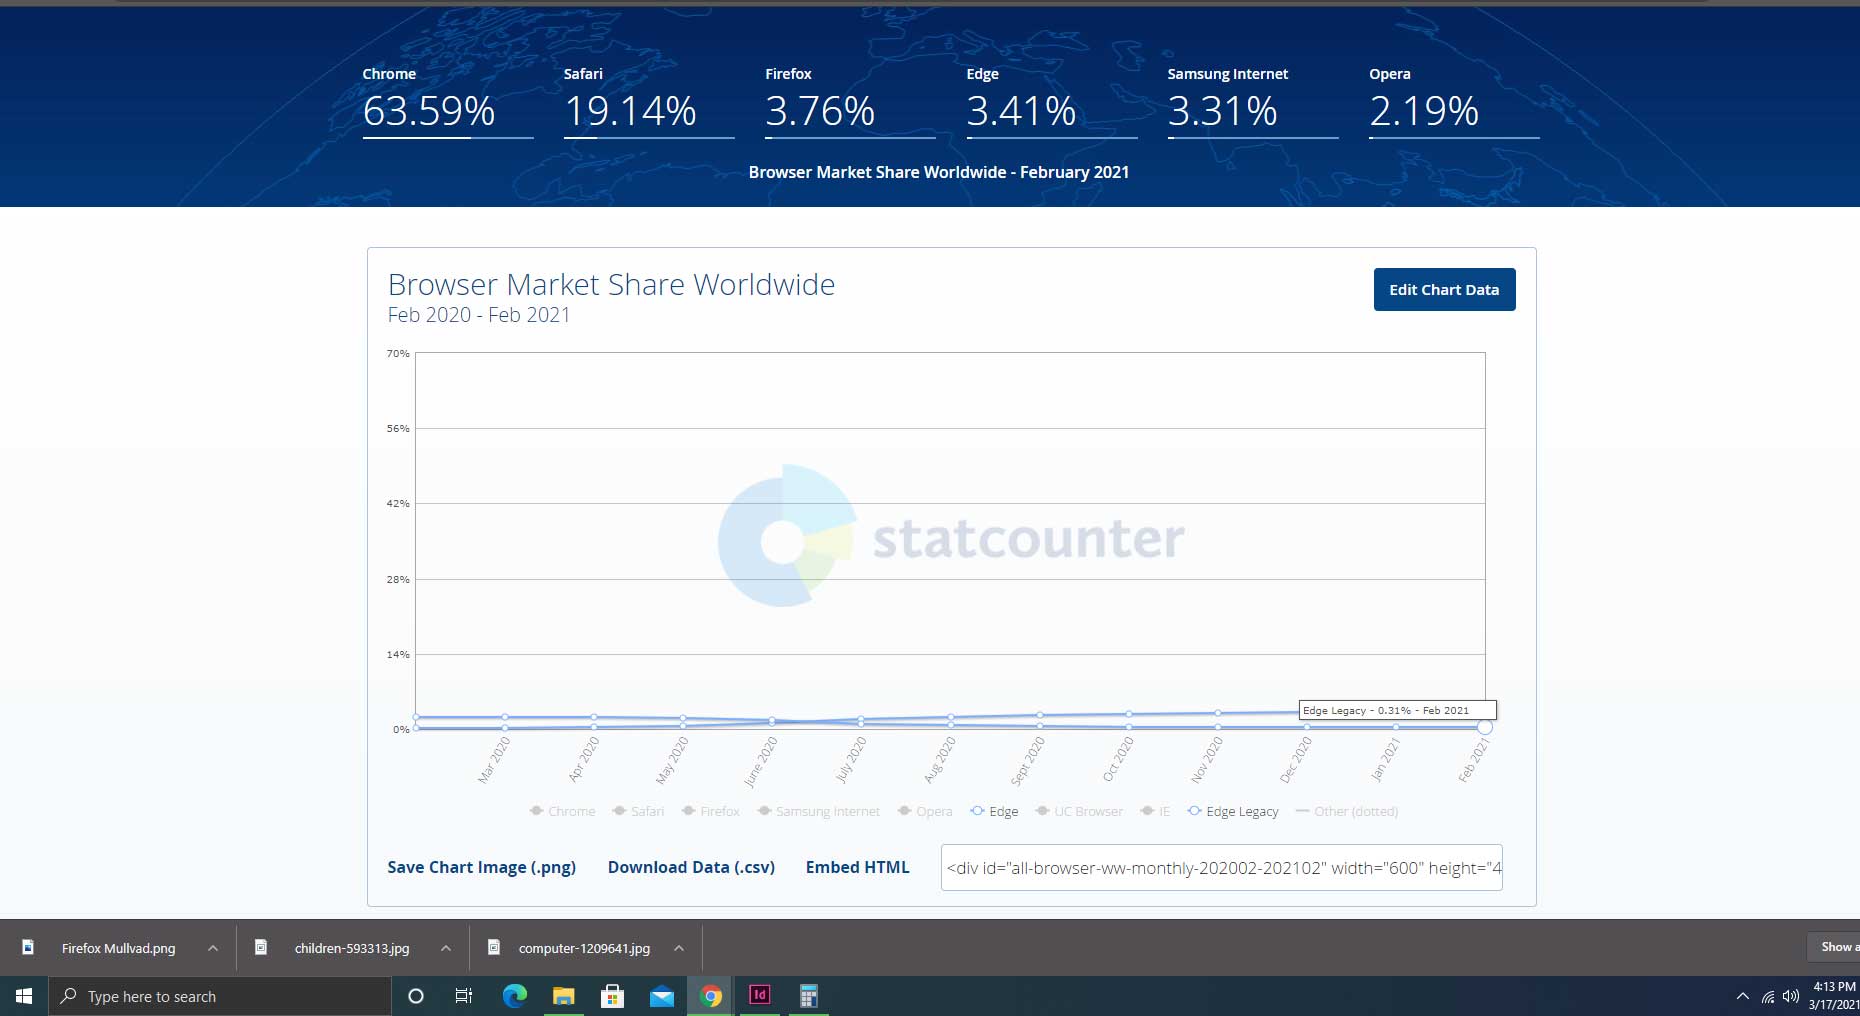Open Task View icon
This screenshot has width=1860, height=1016.
(x=464, y=996)
